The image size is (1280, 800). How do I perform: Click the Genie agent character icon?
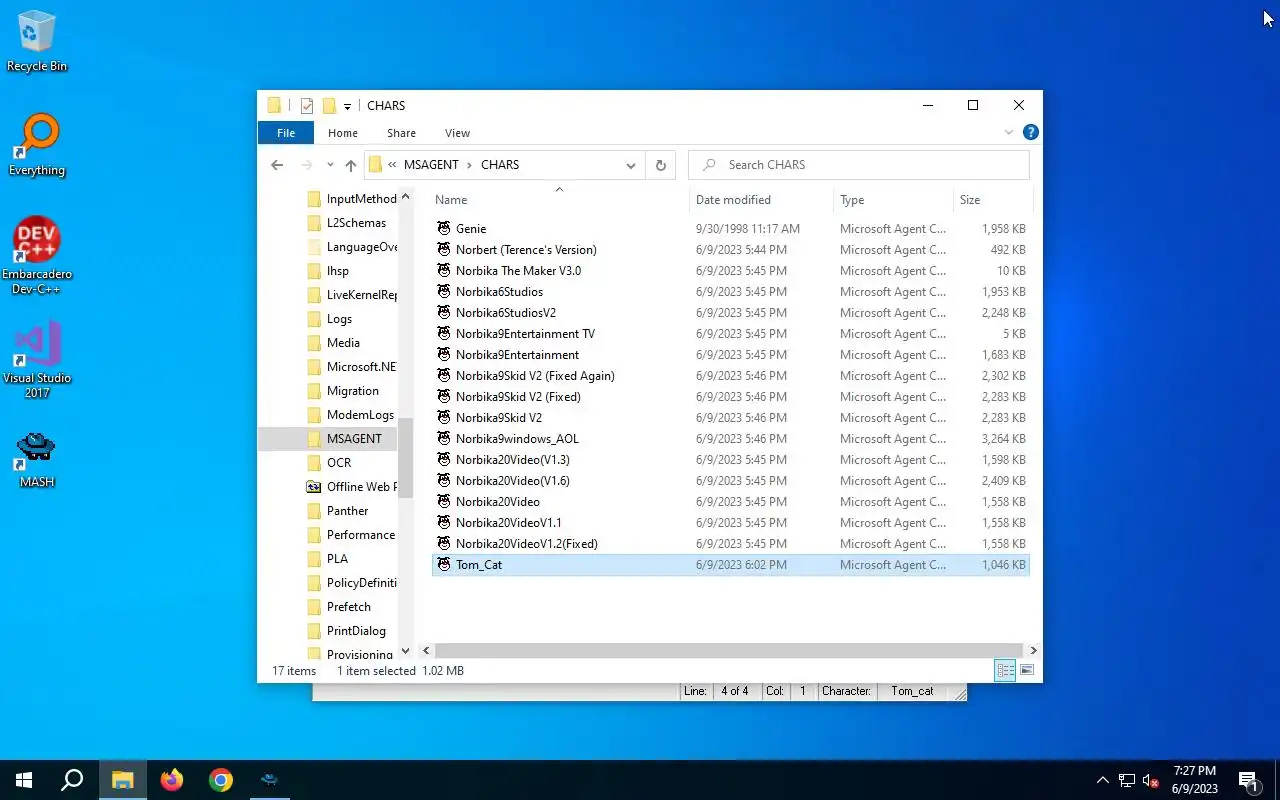pyautogui.click(x=444, y=228)
